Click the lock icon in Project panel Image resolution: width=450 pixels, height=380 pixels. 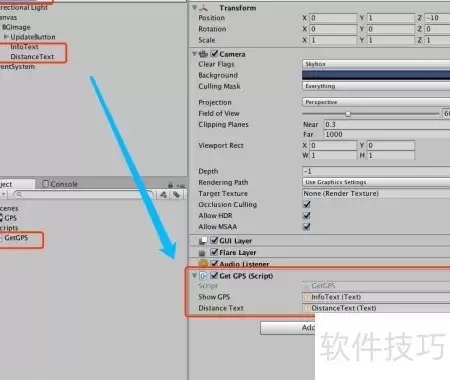pos(170,185)
